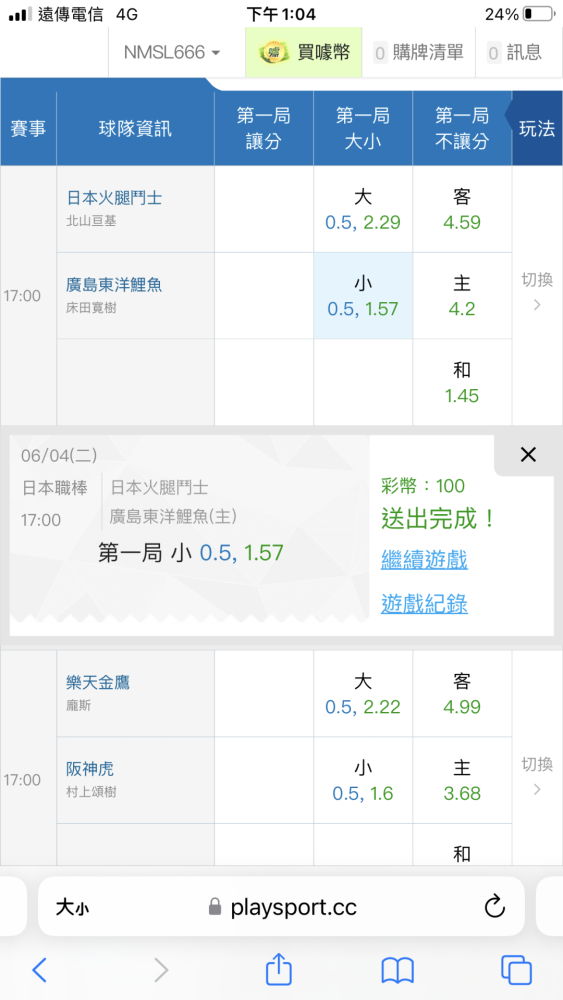
Task: Open Safari share sheet icon
Action: point(279,969)
